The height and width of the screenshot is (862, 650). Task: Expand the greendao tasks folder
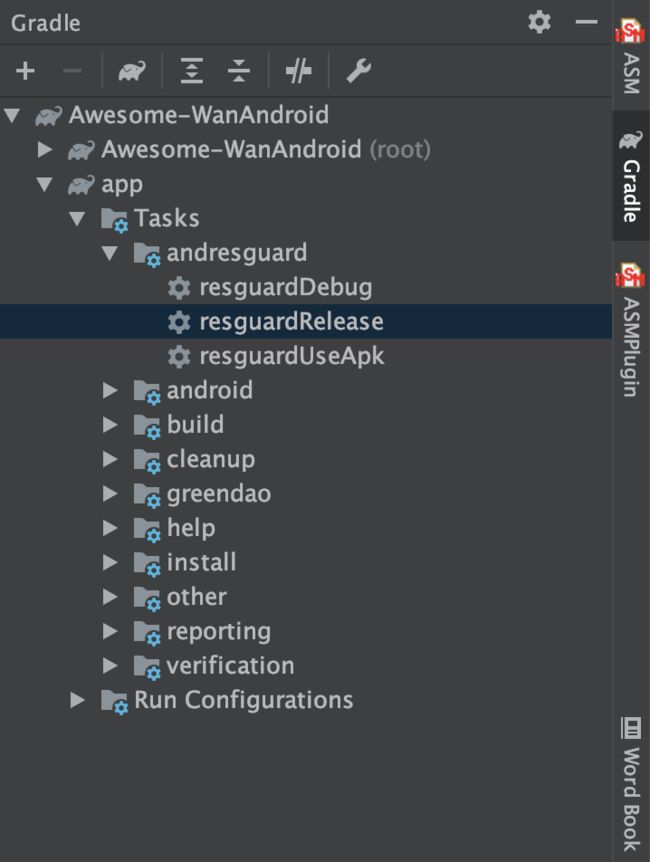click(110, 494)
